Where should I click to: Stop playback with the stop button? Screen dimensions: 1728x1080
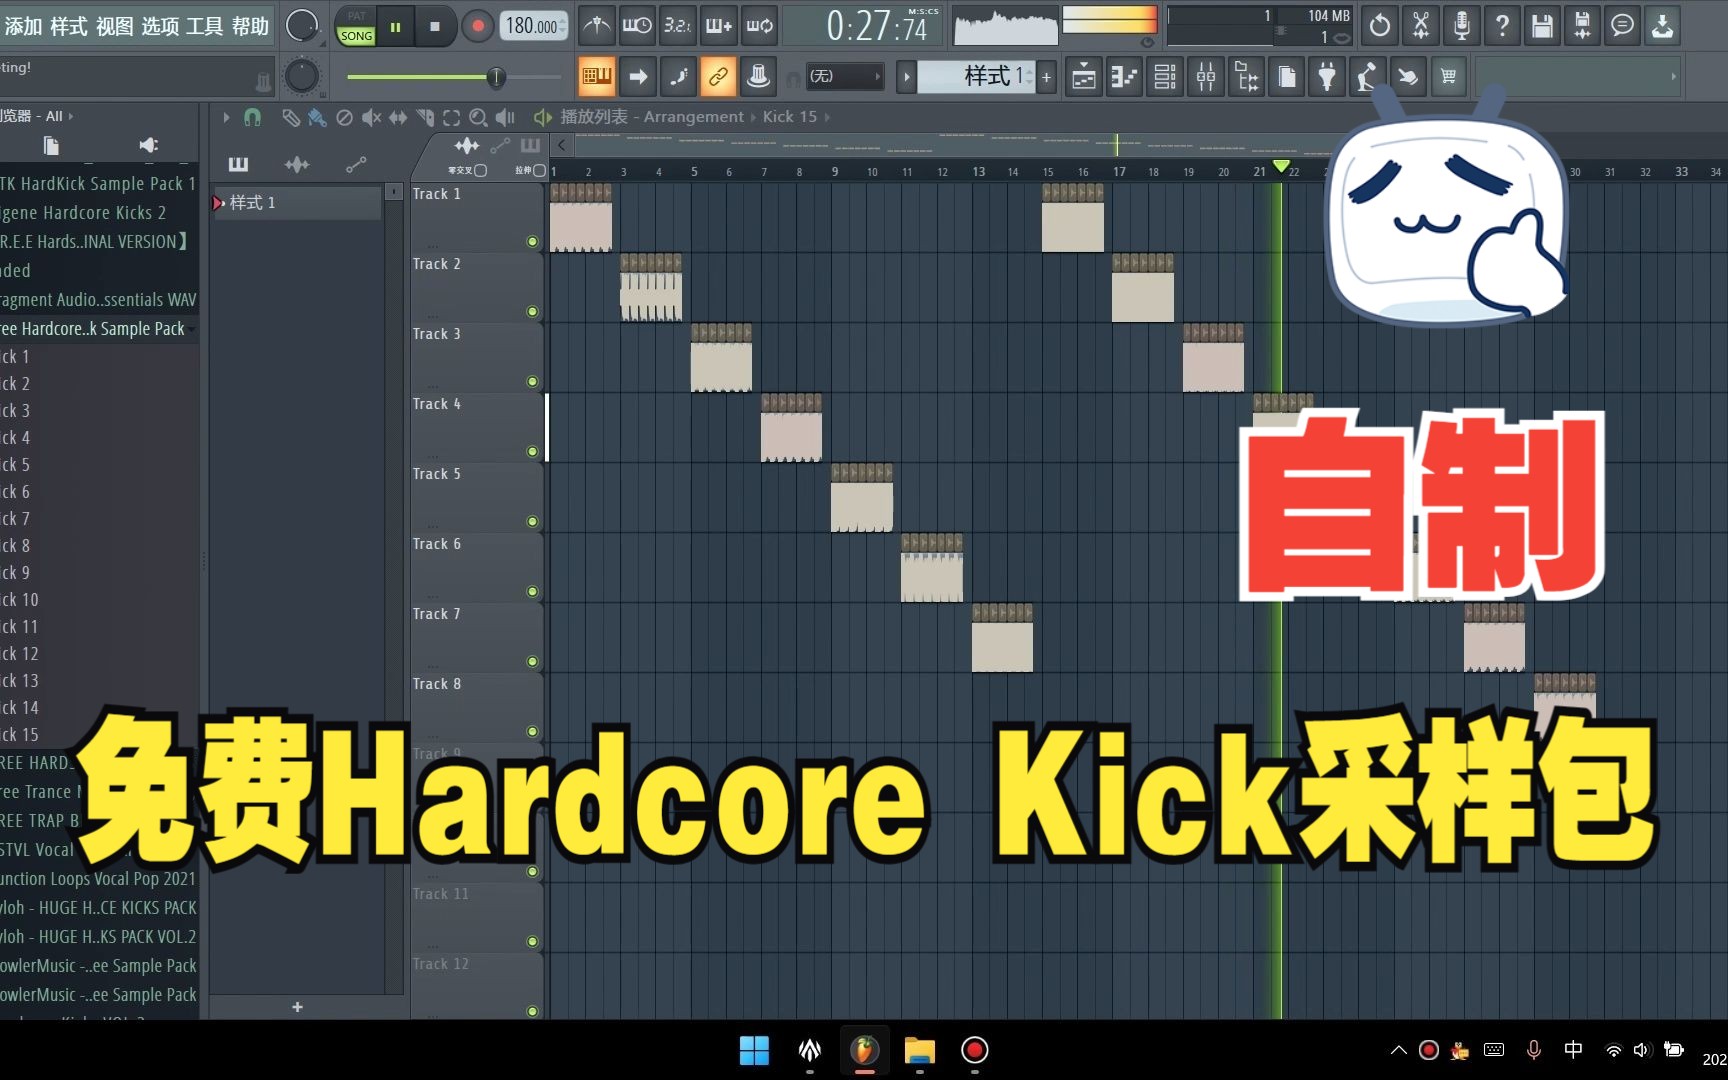click(435, 27)
